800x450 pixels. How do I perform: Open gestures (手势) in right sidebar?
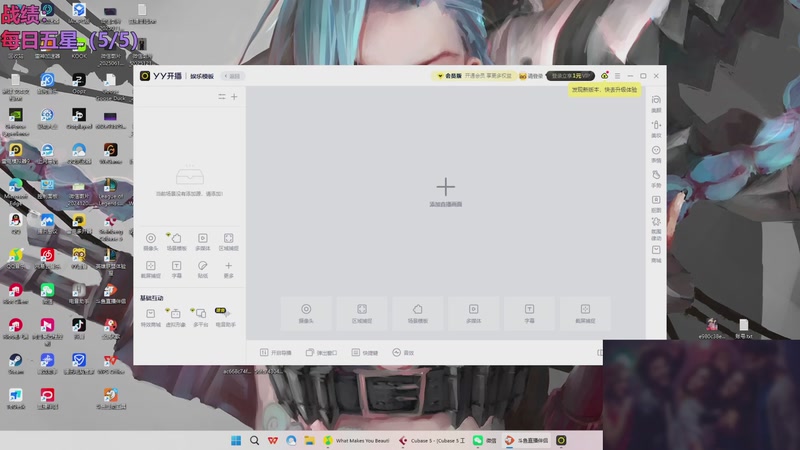[656, 179]
